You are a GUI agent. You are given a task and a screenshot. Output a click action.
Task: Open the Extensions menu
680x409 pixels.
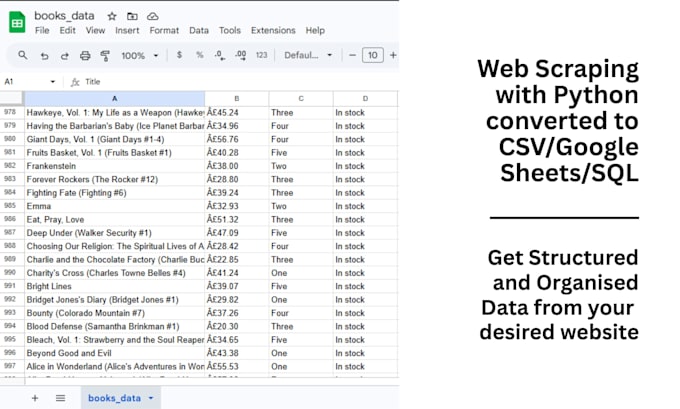coord(273,30)
